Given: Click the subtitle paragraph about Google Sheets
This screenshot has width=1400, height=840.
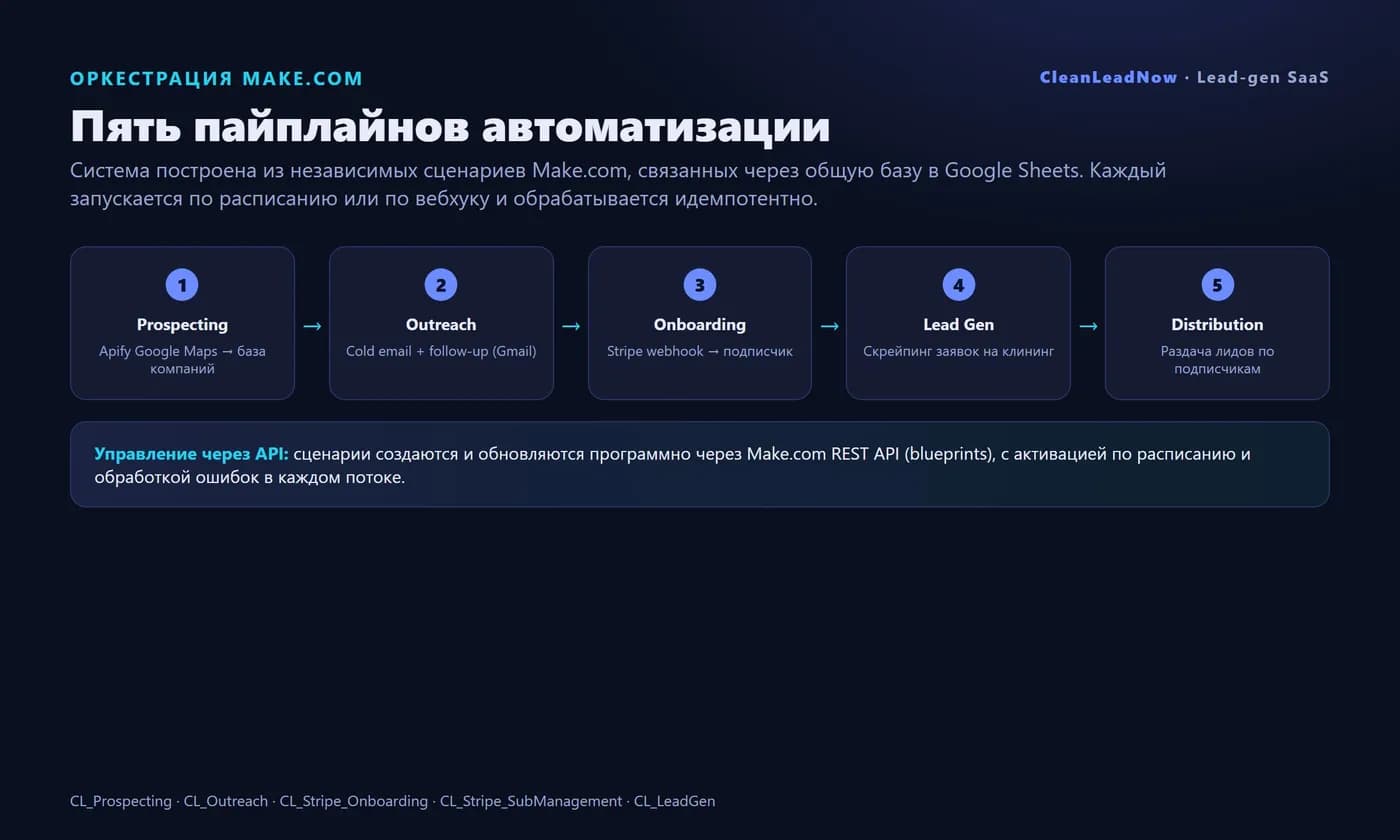Looking at the screenshot, I should pos(618,184).
